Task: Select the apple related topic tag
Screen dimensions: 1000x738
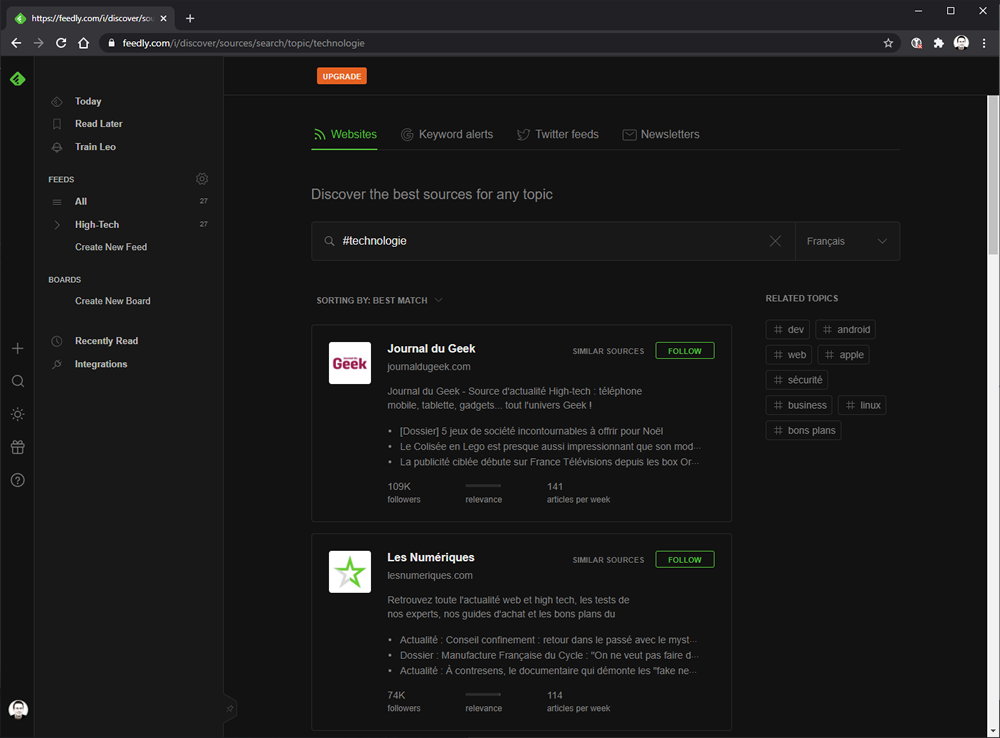Action: 844,355
